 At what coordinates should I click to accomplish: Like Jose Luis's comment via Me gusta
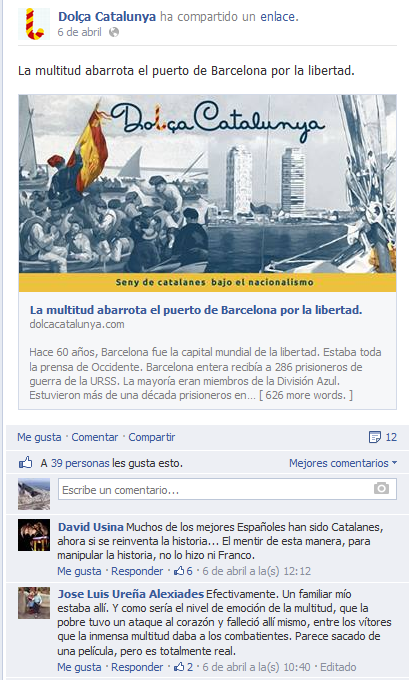click(x=79, y=667)
